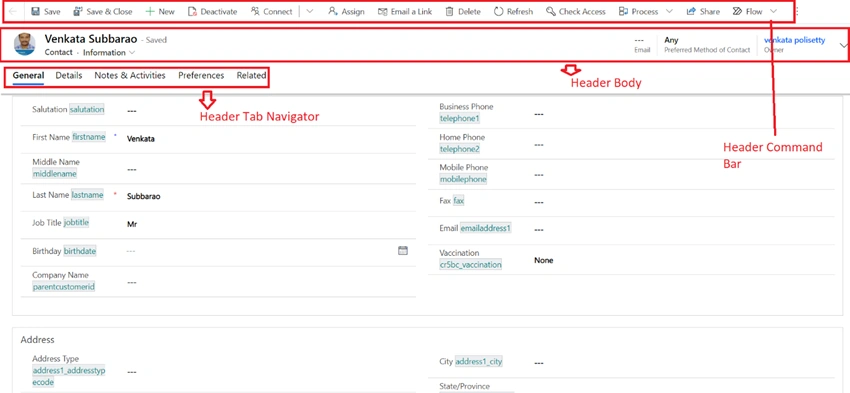Viewport: 850px width, 393px height.
Task: Click the 'parentcustomerid' schema name label
Action: pyautogui.click(x=64, y=287)
